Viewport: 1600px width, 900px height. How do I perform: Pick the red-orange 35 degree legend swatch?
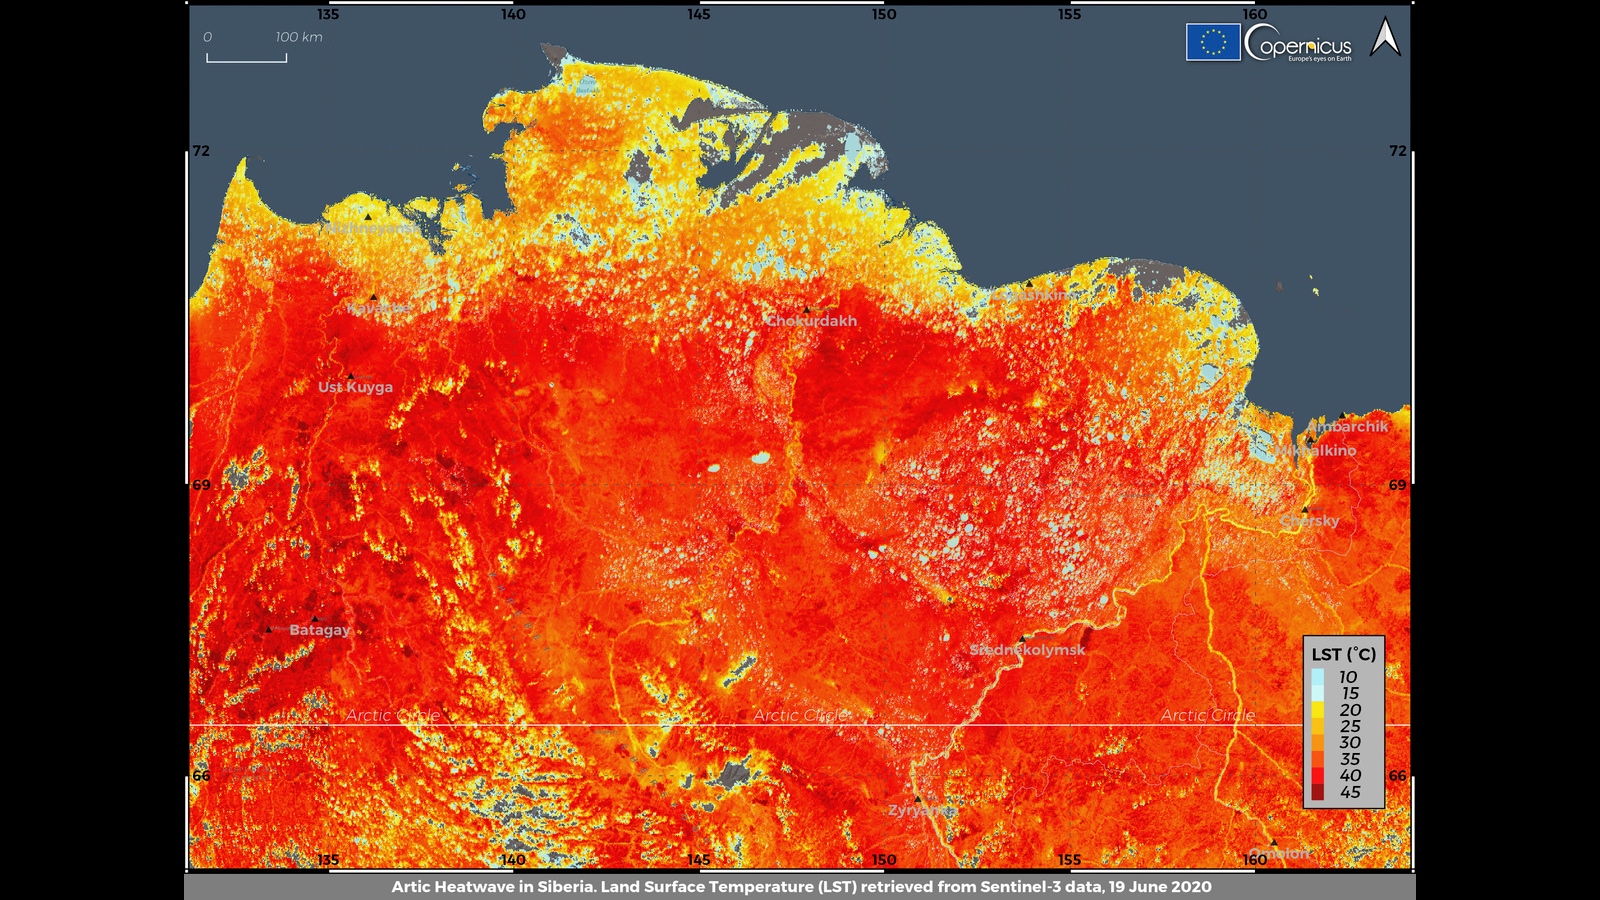tap(1318, 759)
